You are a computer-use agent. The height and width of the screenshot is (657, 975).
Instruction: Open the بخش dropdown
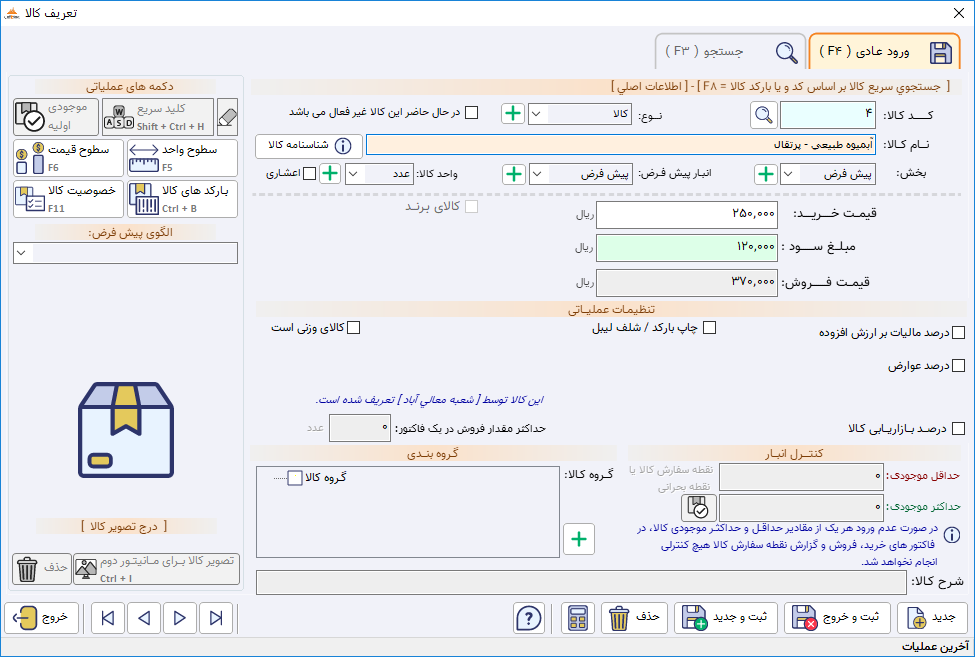[x=788, y=175]
